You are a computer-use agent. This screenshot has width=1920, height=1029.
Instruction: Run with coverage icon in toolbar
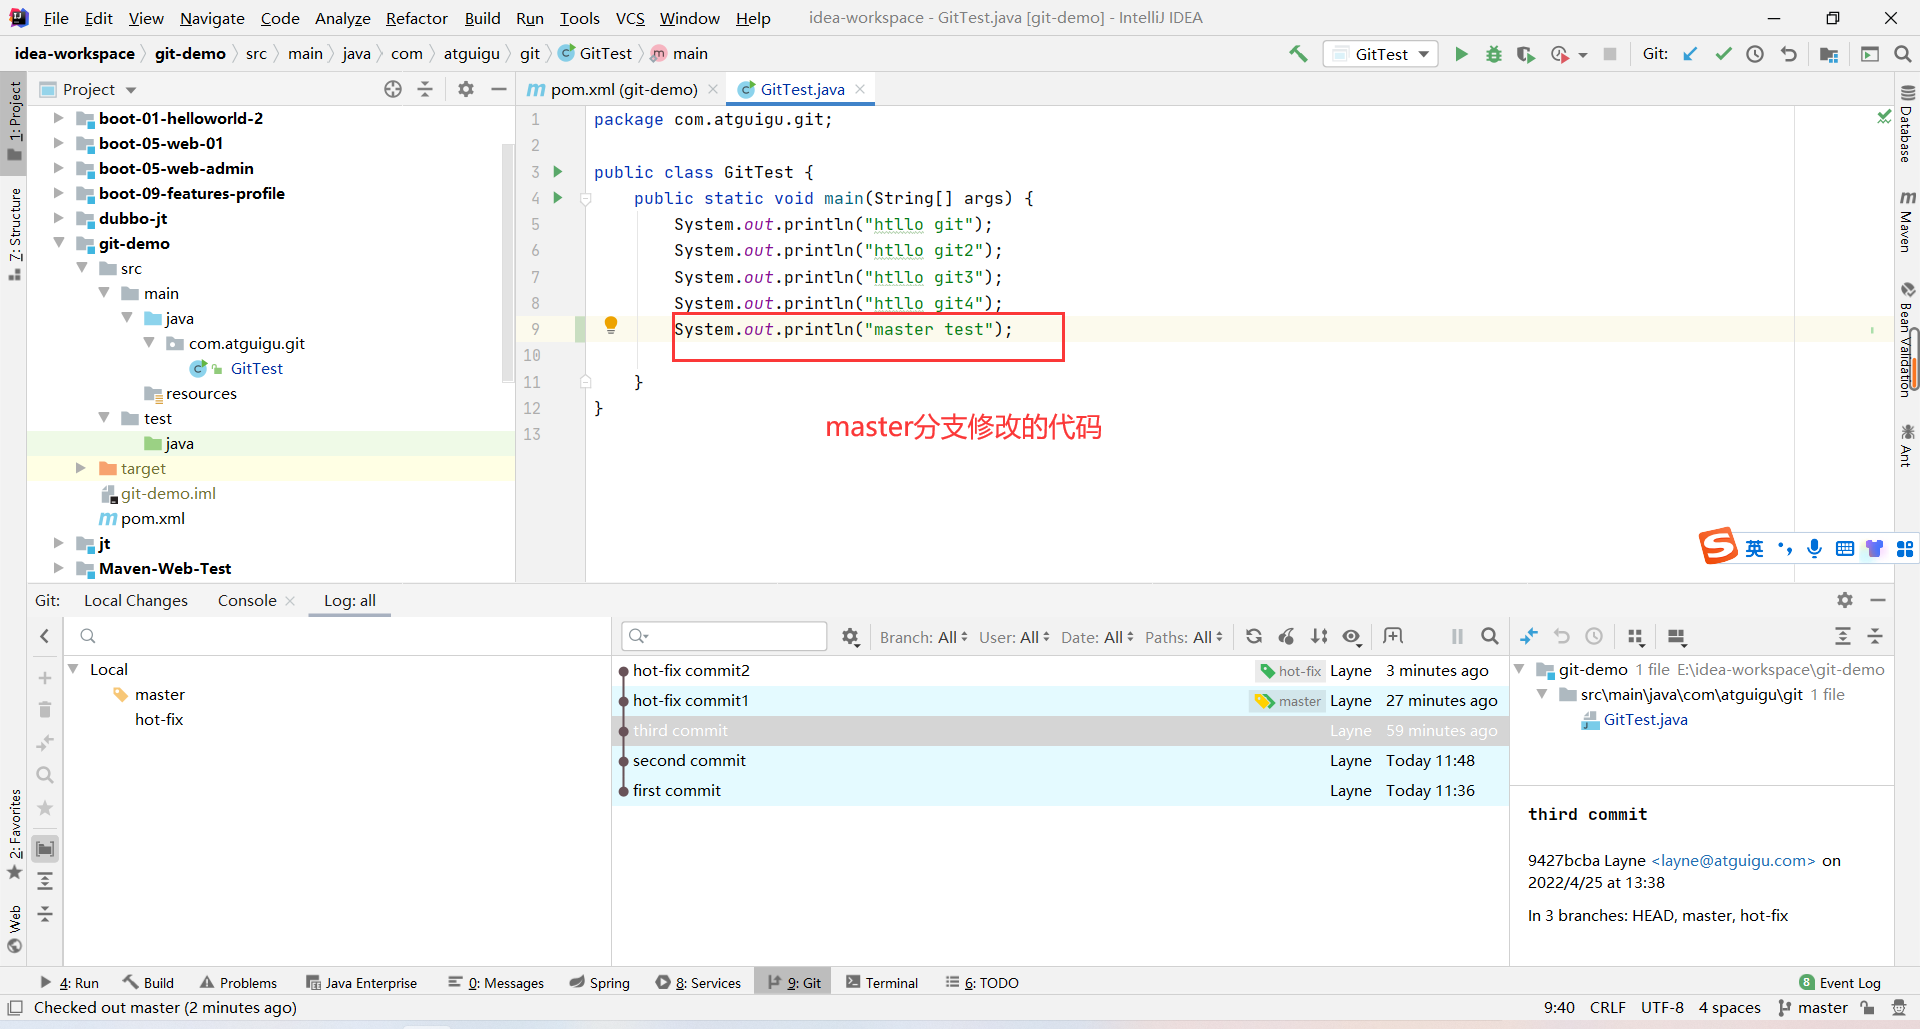point(1525,54)
